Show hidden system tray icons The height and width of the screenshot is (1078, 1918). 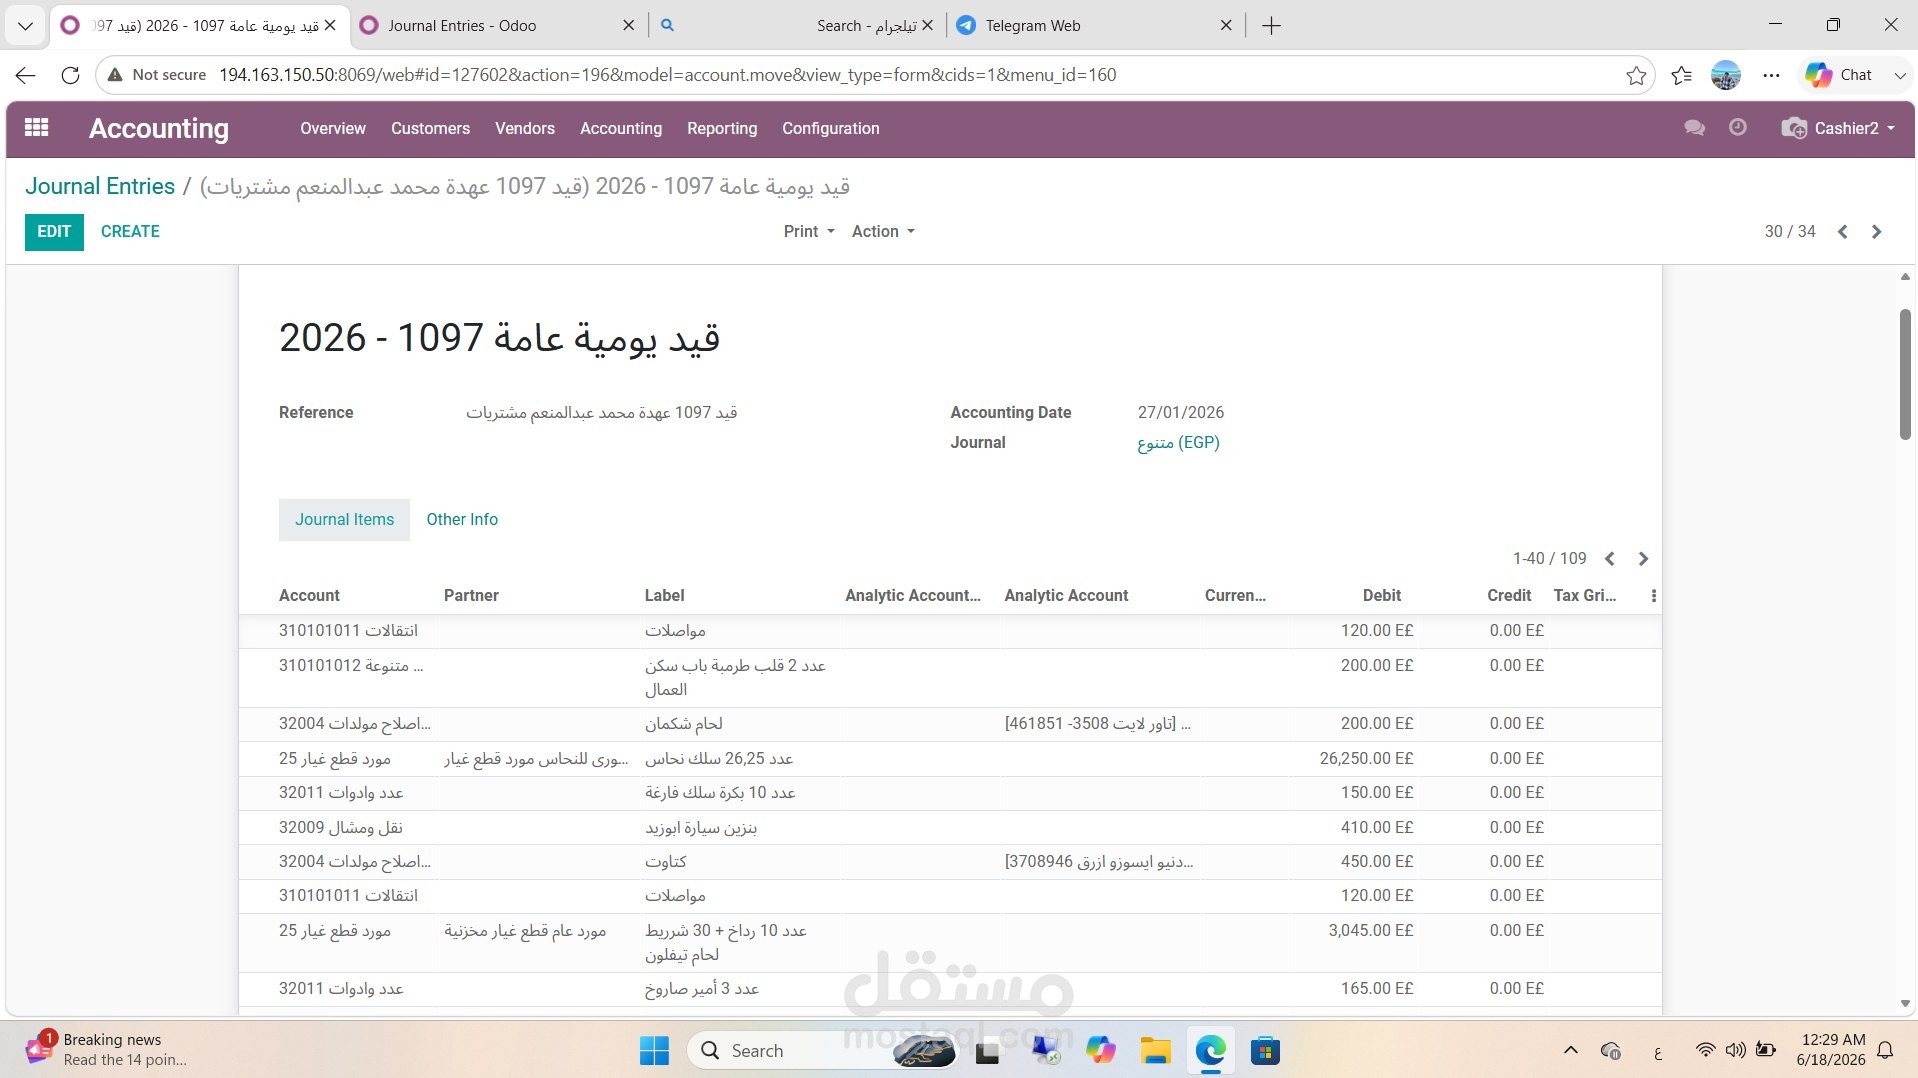coord(1570,1051)
